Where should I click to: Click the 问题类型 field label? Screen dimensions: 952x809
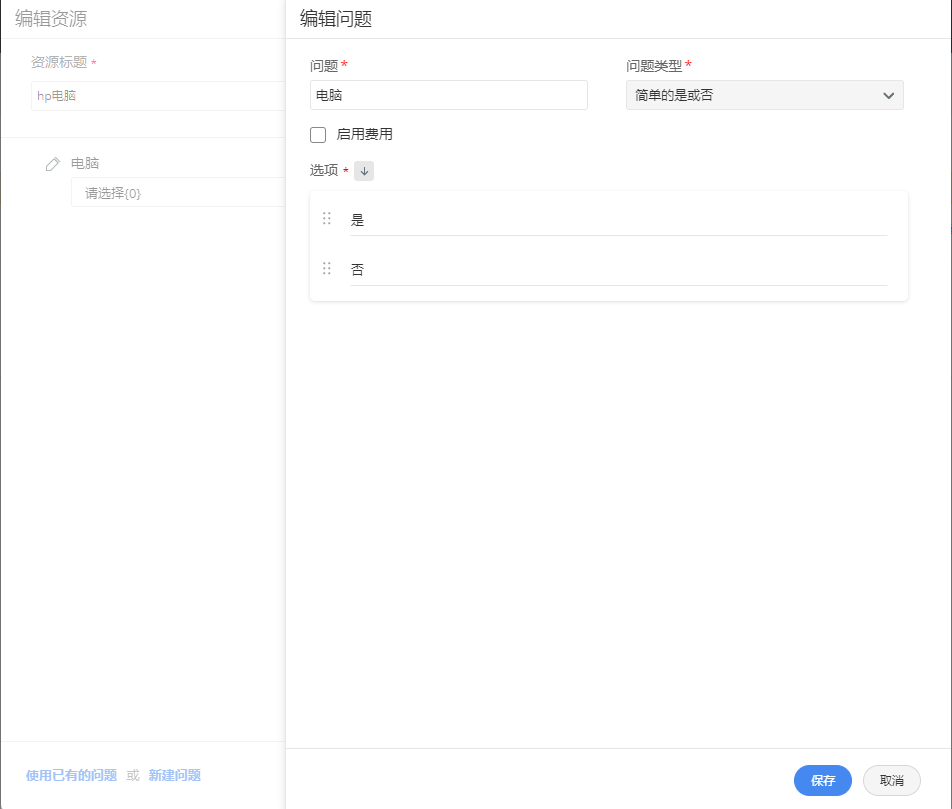654,66
